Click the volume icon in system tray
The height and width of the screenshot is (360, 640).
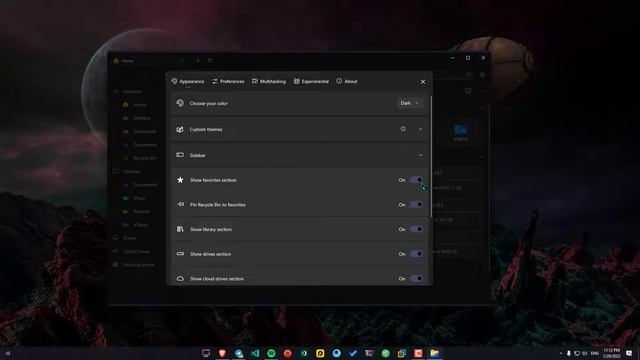584,353
